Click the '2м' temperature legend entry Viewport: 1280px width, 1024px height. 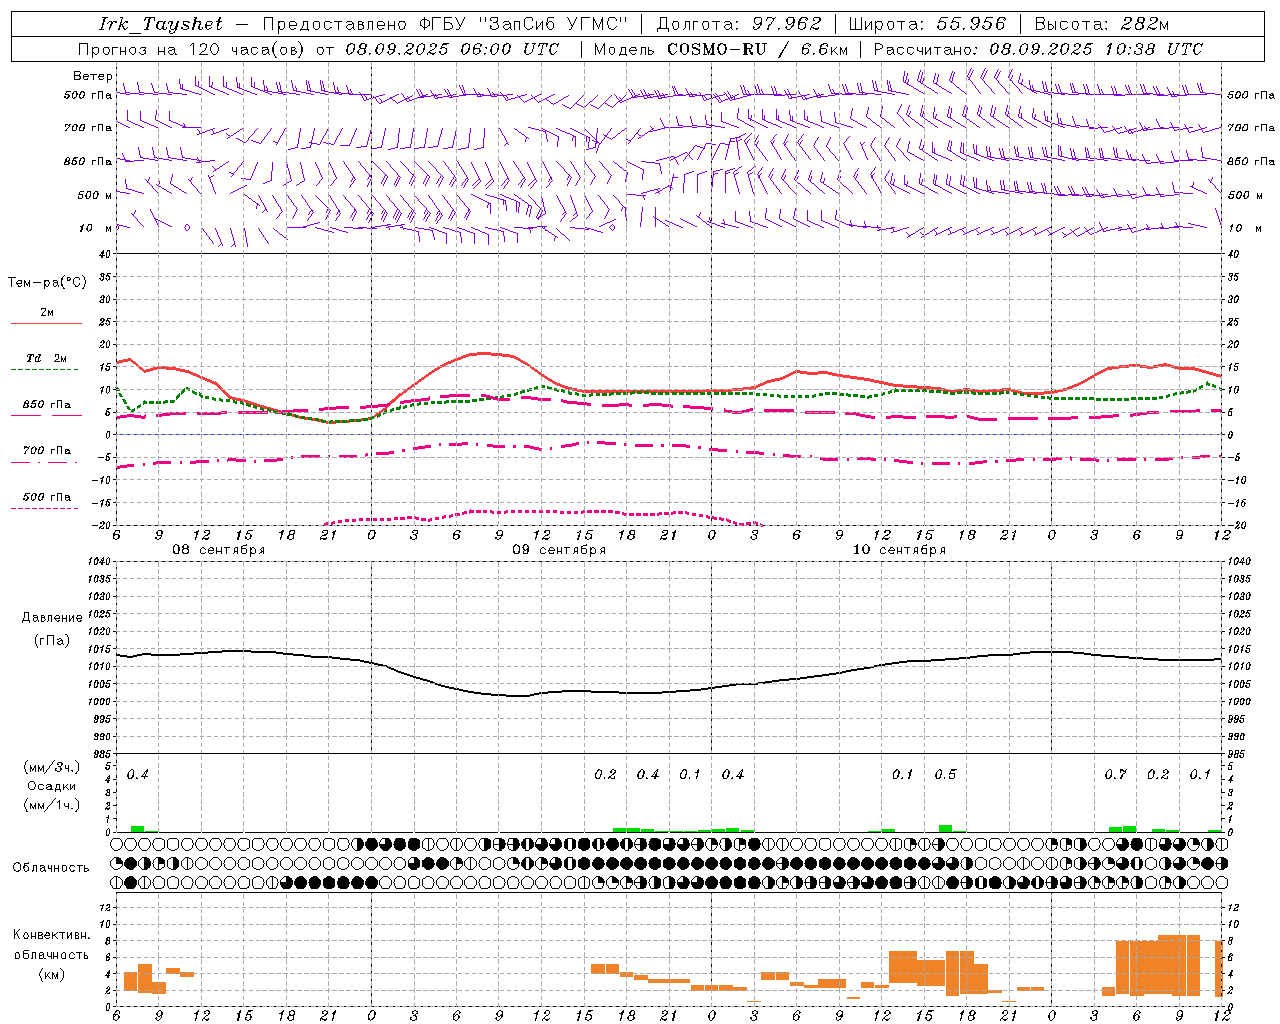pos(47,313)
